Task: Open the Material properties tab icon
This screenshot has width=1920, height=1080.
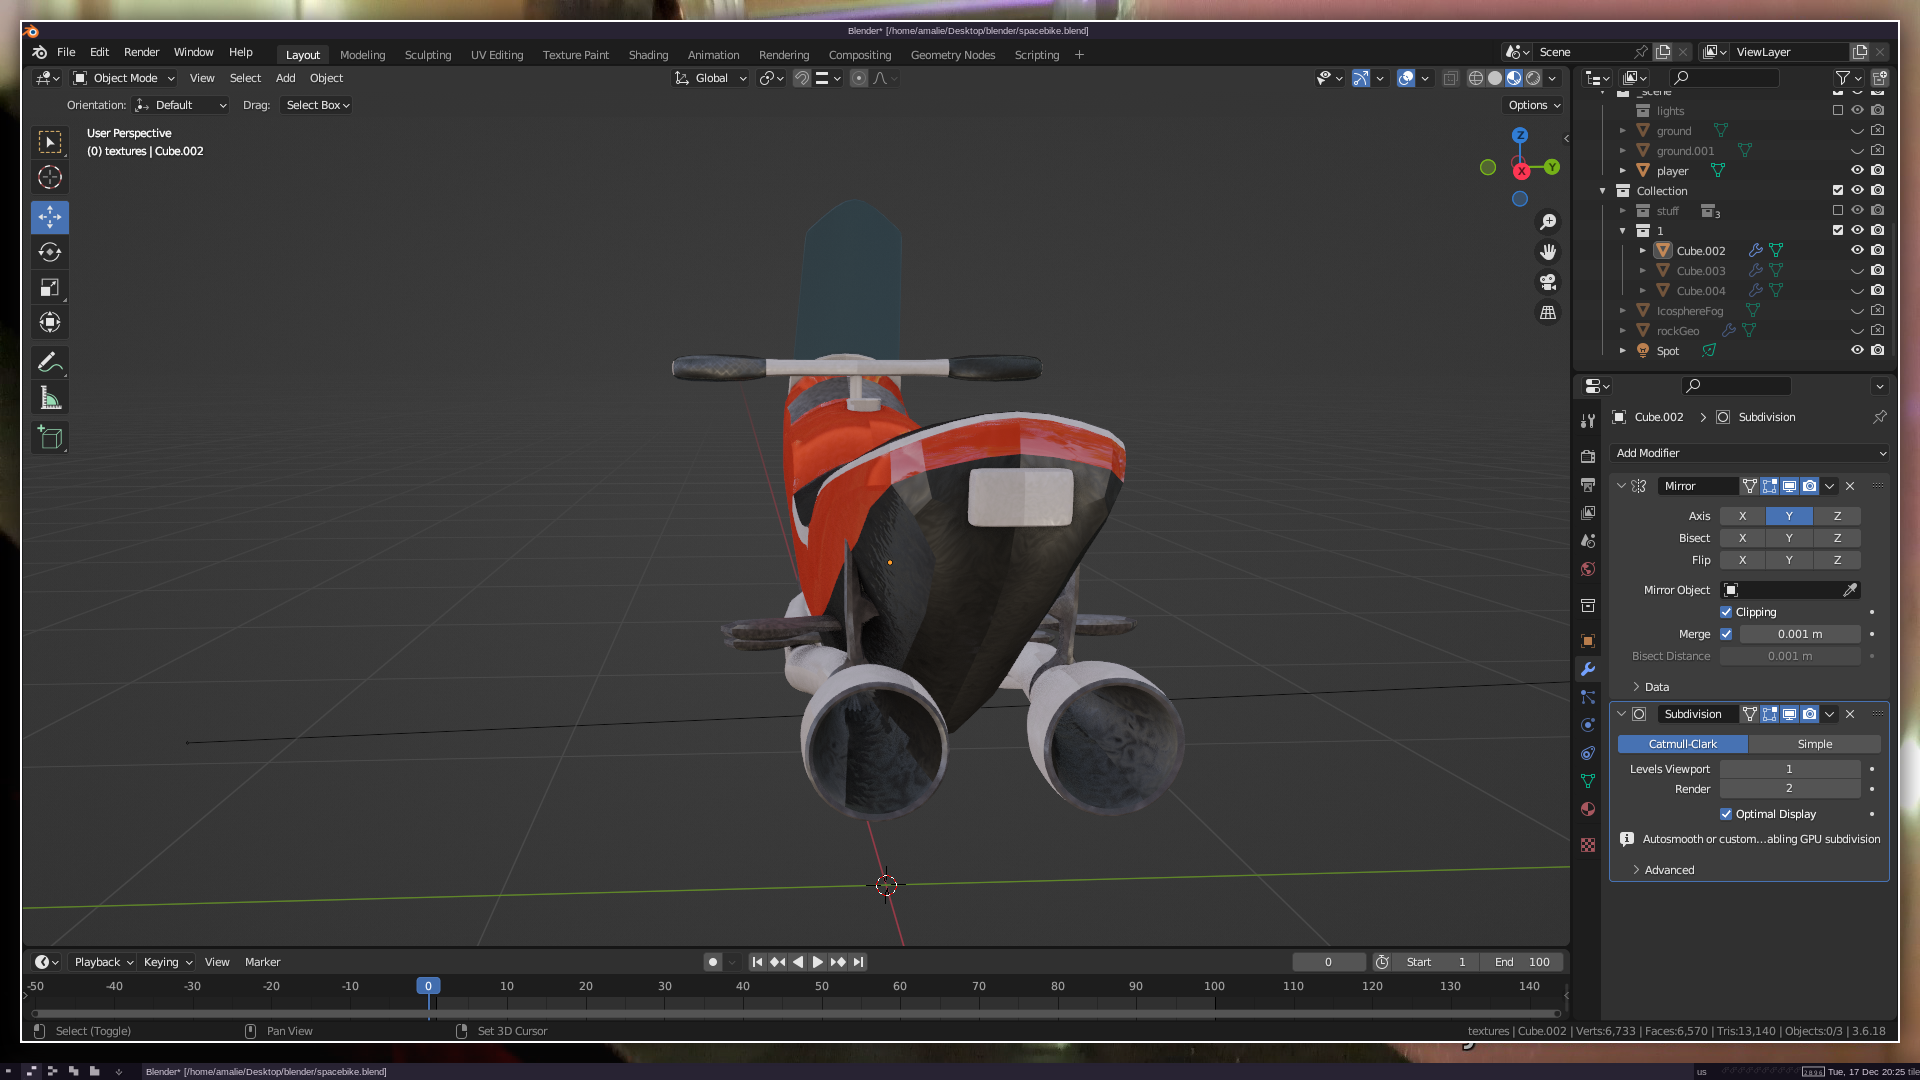Action: (x=1588, y=809)
